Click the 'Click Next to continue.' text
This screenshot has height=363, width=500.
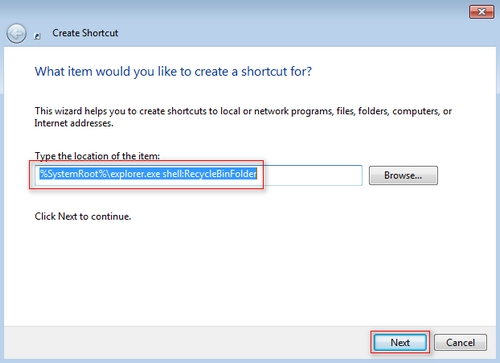coord(83,216)
